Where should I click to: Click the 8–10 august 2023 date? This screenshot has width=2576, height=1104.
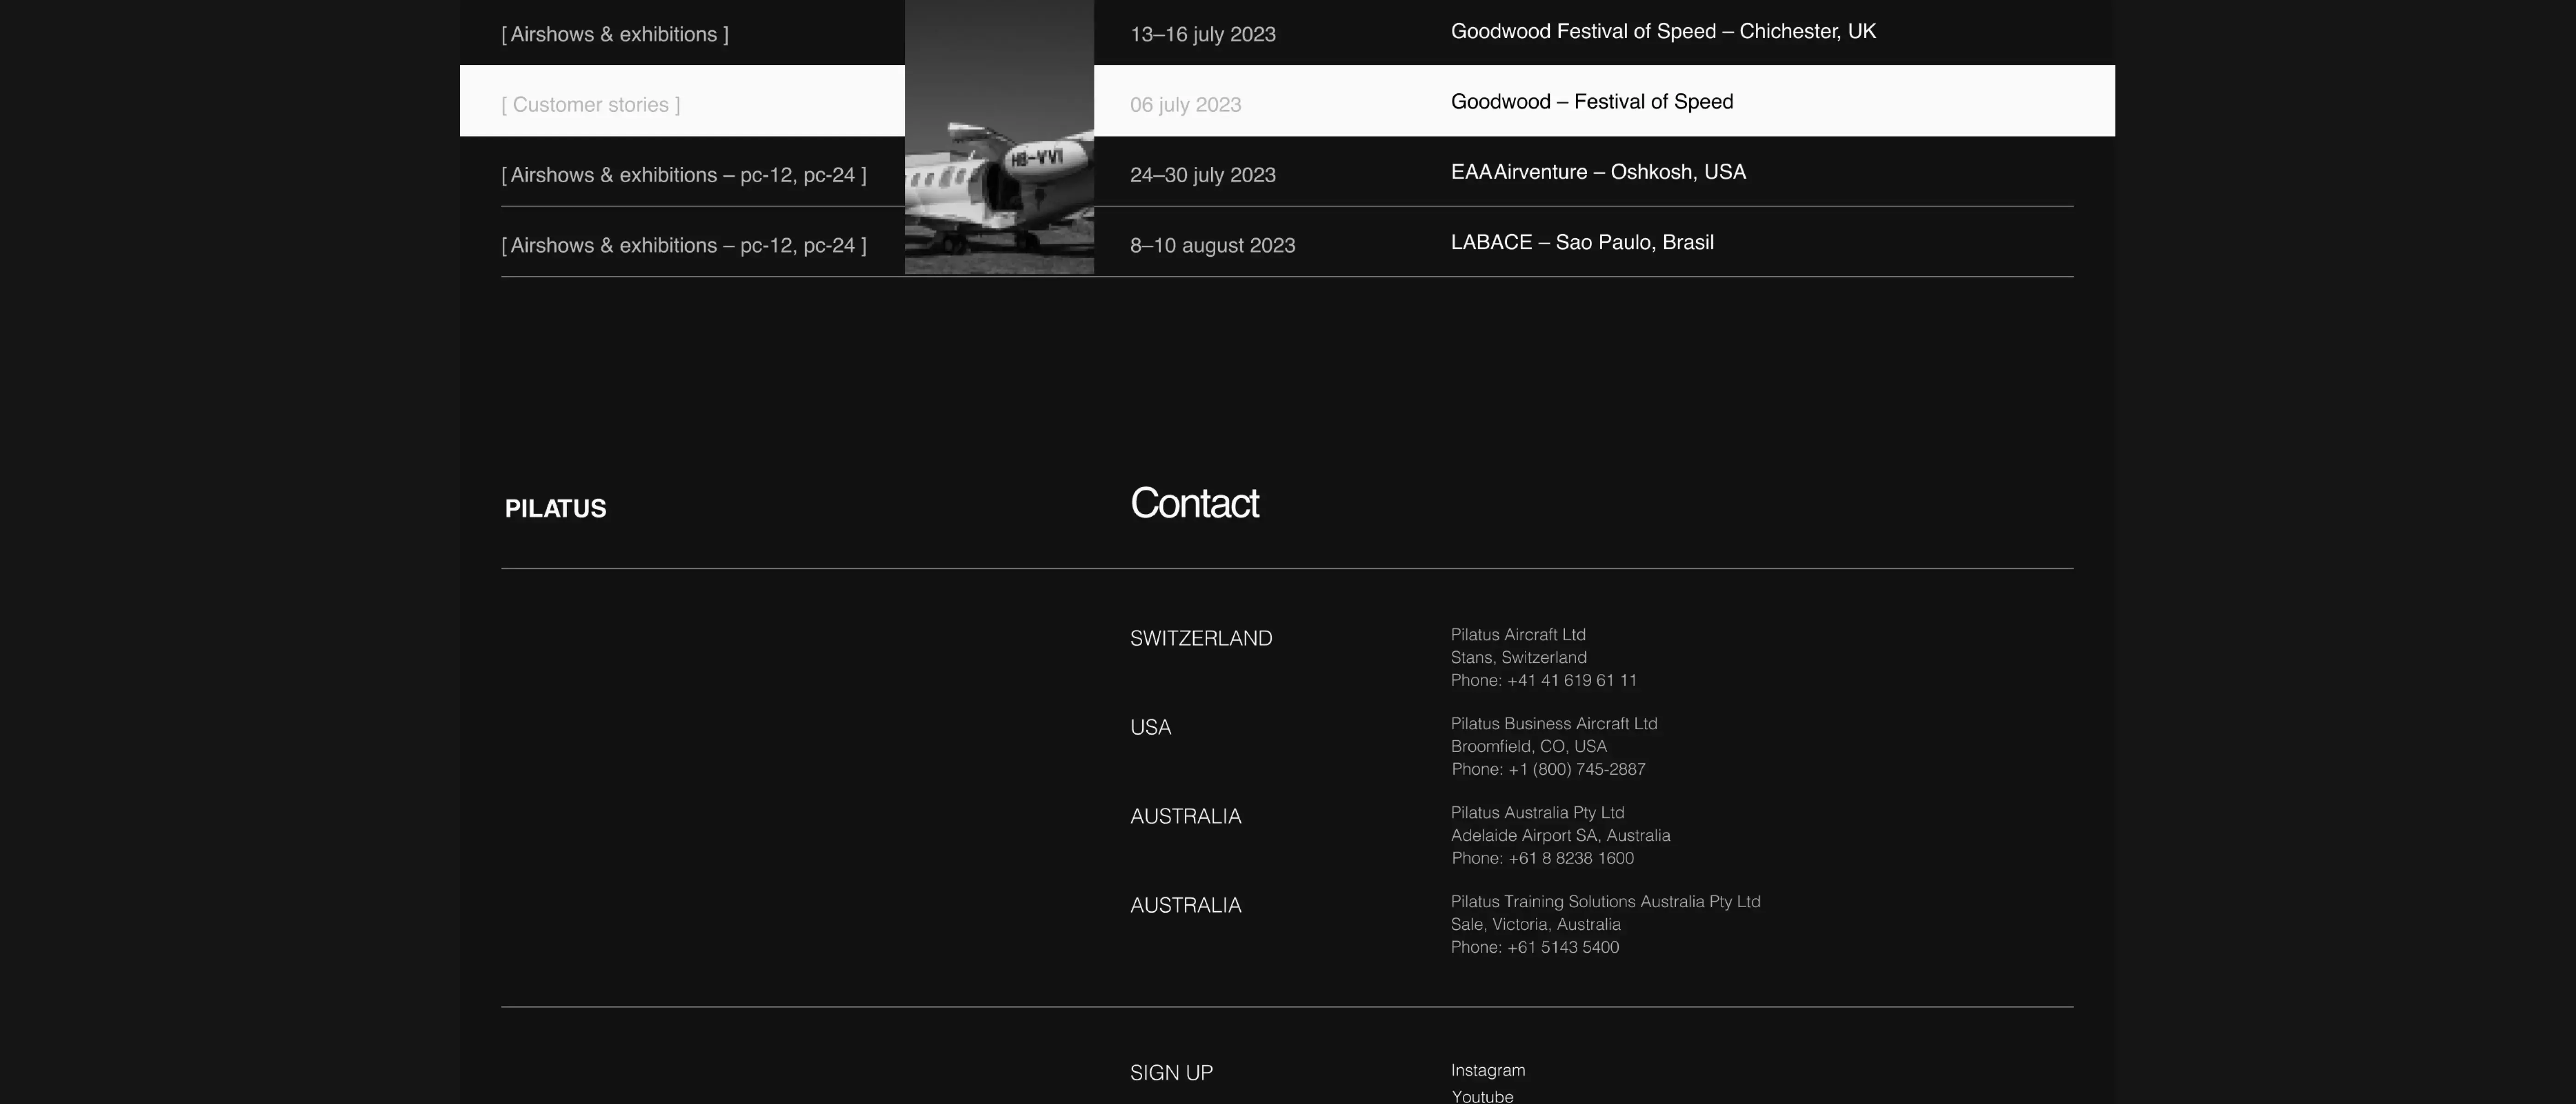pyautogui.click(x=1212, y=245)
